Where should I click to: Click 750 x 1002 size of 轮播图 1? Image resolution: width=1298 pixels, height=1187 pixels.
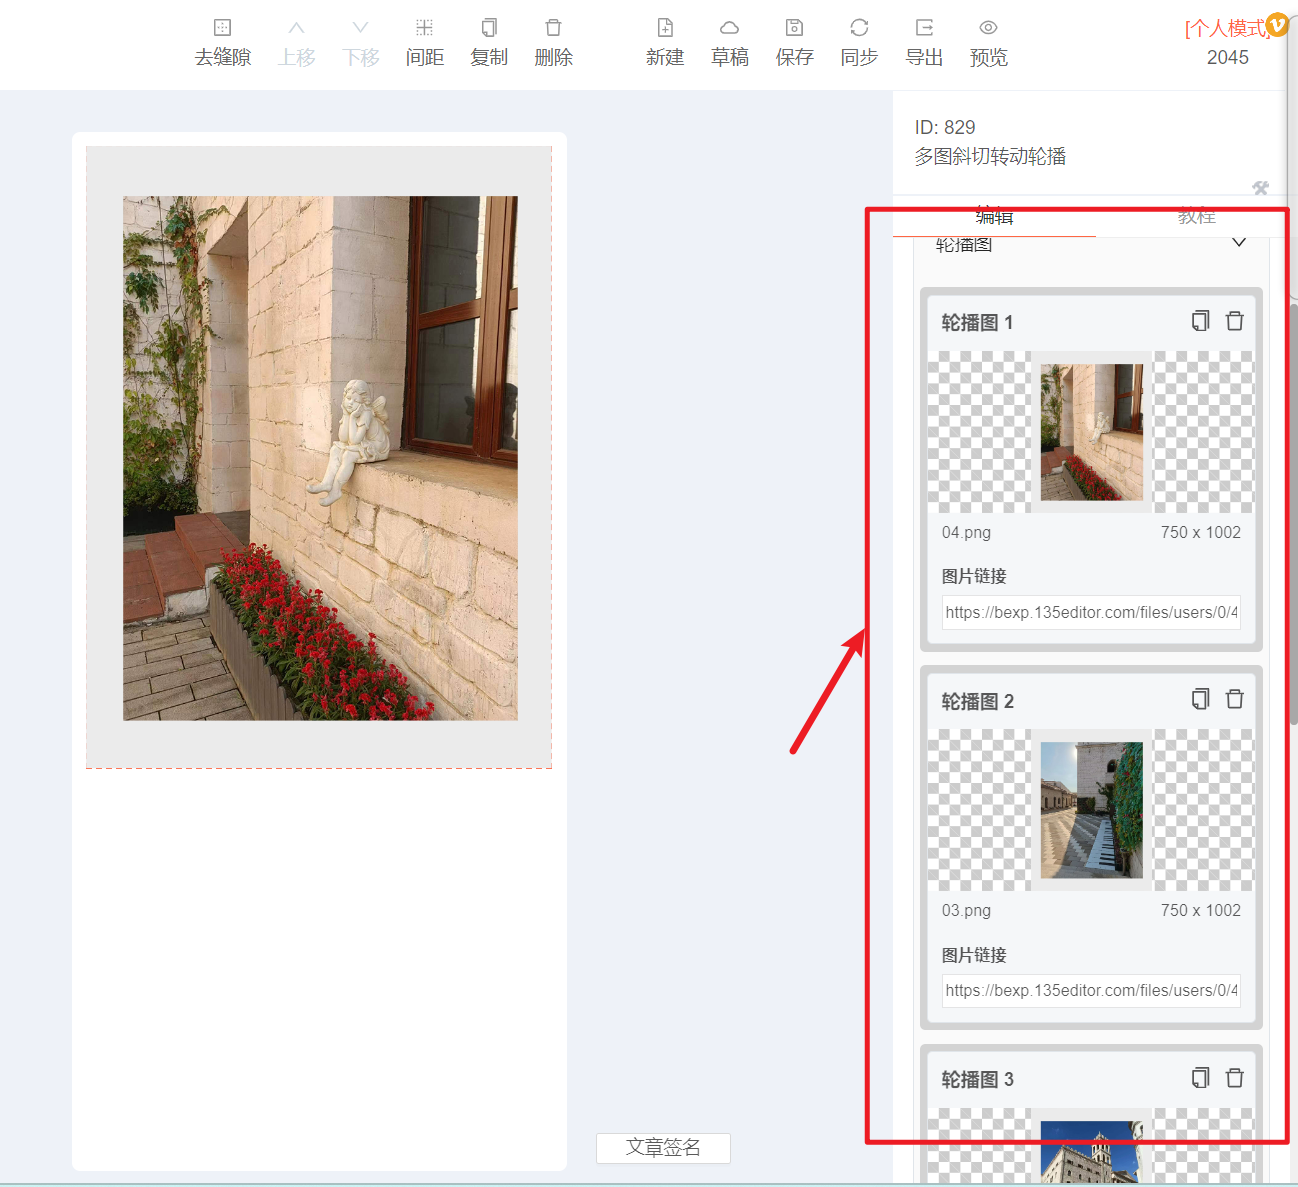pos(1200,532)
